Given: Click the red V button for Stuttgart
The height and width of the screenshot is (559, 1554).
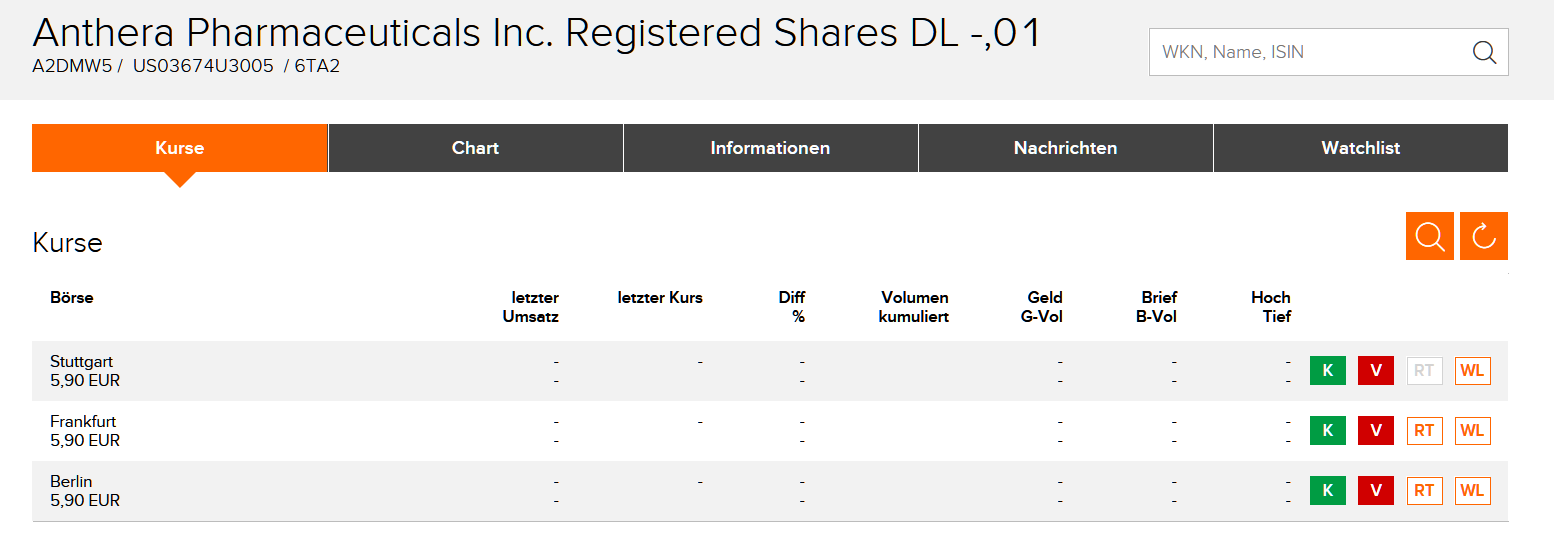Looking at the screenshot, I should (1376, 371).
